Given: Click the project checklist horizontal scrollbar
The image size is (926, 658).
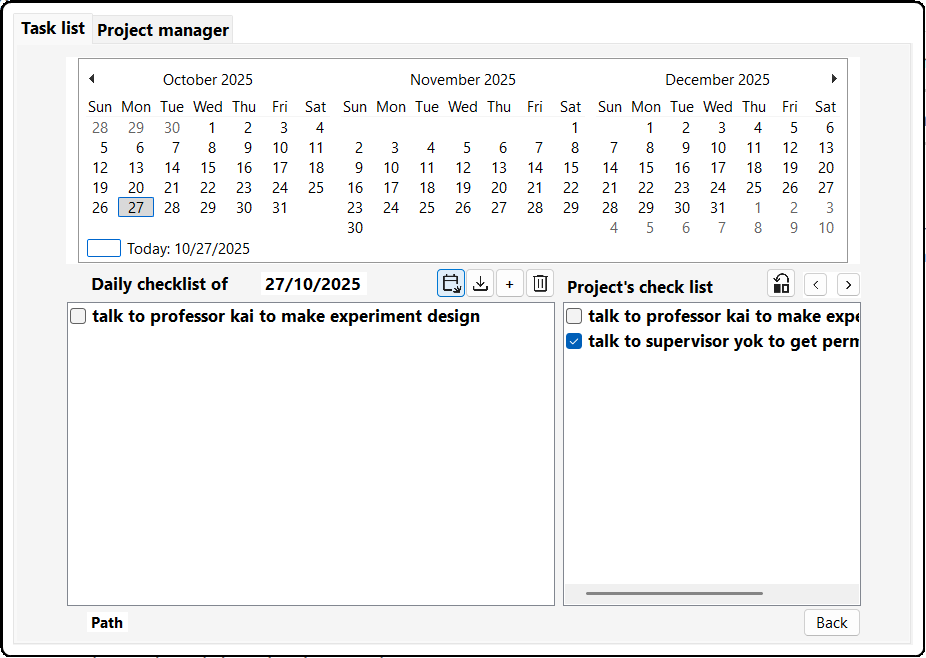Looking at the screenshot, I should pyautogui.click(x=674, y=593).
